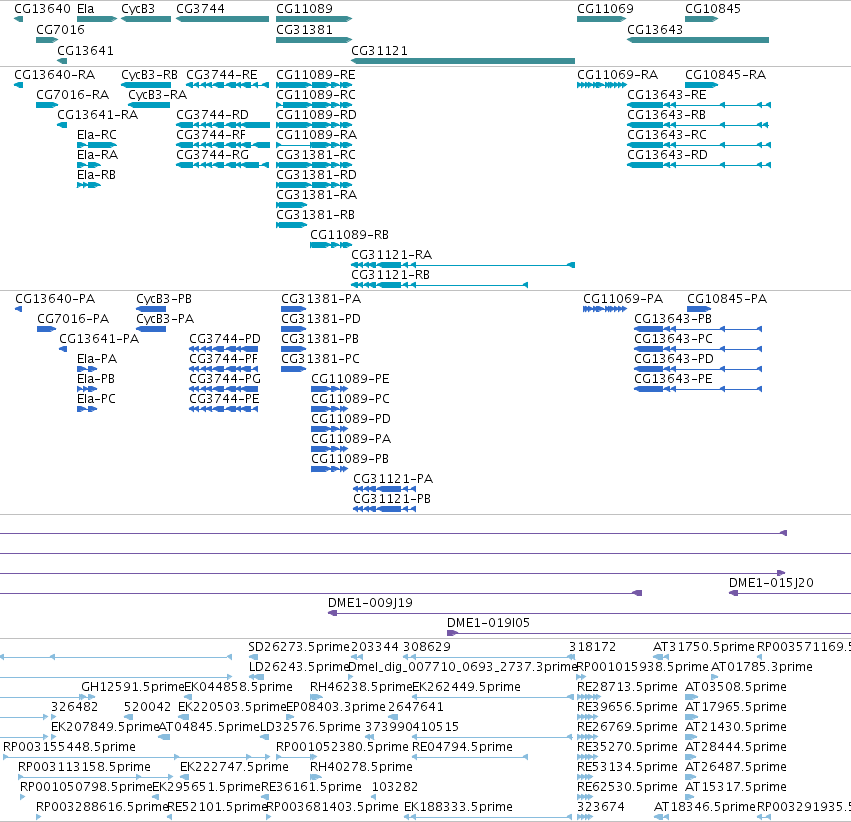
Task: Click transcript CG3744-RG
Action: [223, 165]
